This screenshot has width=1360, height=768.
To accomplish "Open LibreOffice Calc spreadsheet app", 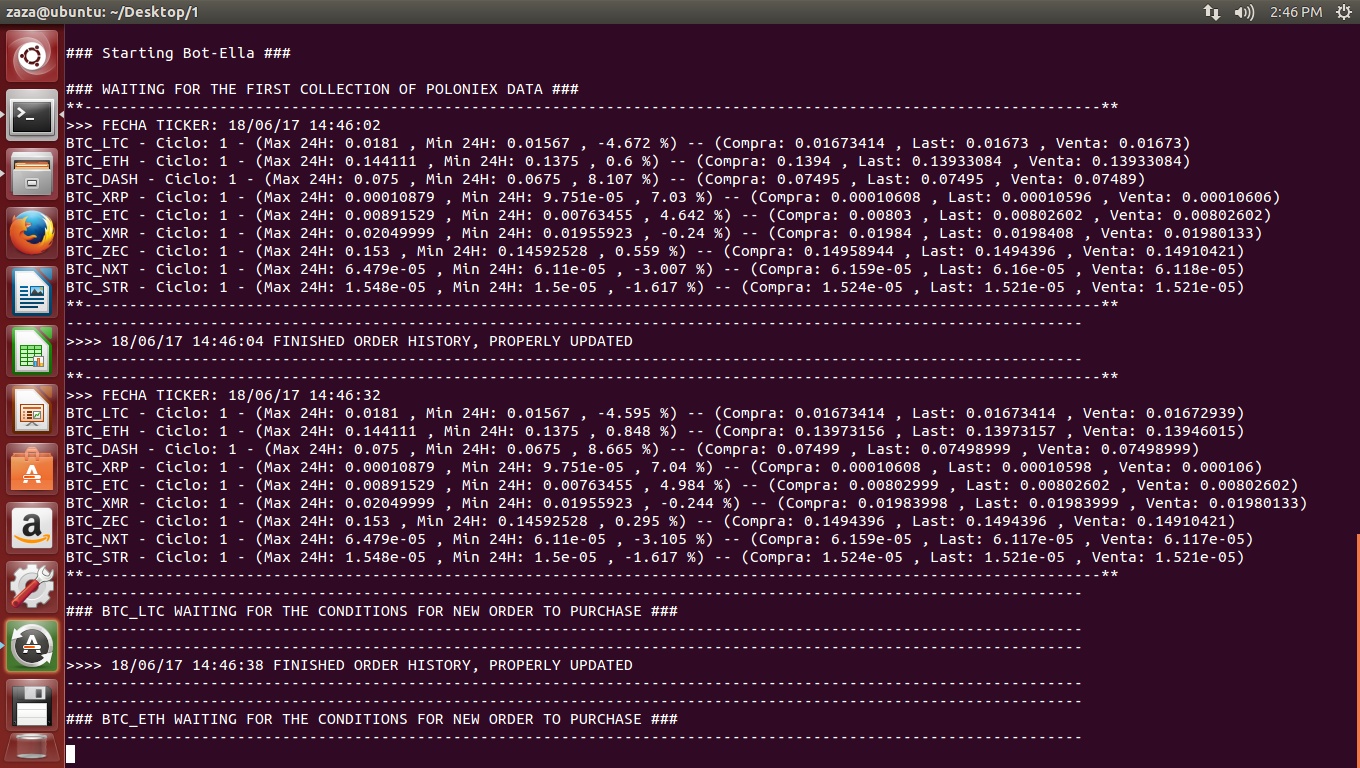I will tap(33, 352).
